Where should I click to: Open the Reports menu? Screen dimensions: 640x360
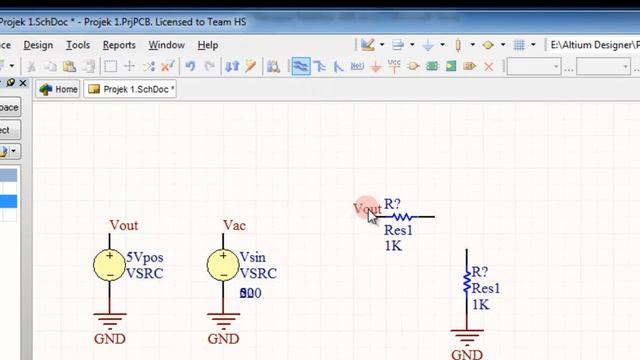[x=119, y=45]
